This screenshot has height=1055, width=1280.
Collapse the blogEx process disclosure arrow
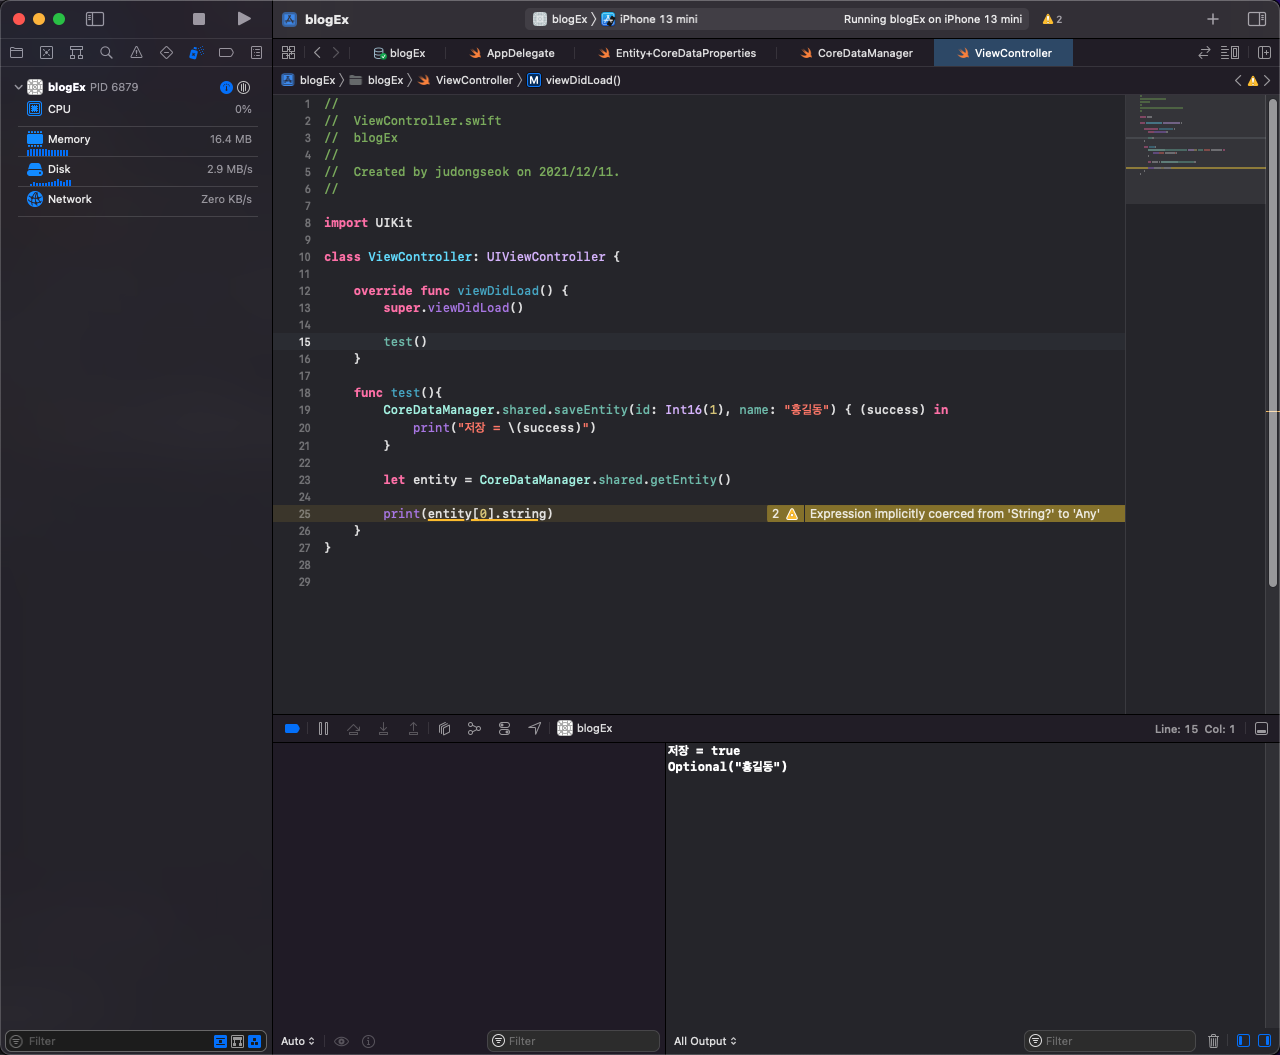point(18,87)
